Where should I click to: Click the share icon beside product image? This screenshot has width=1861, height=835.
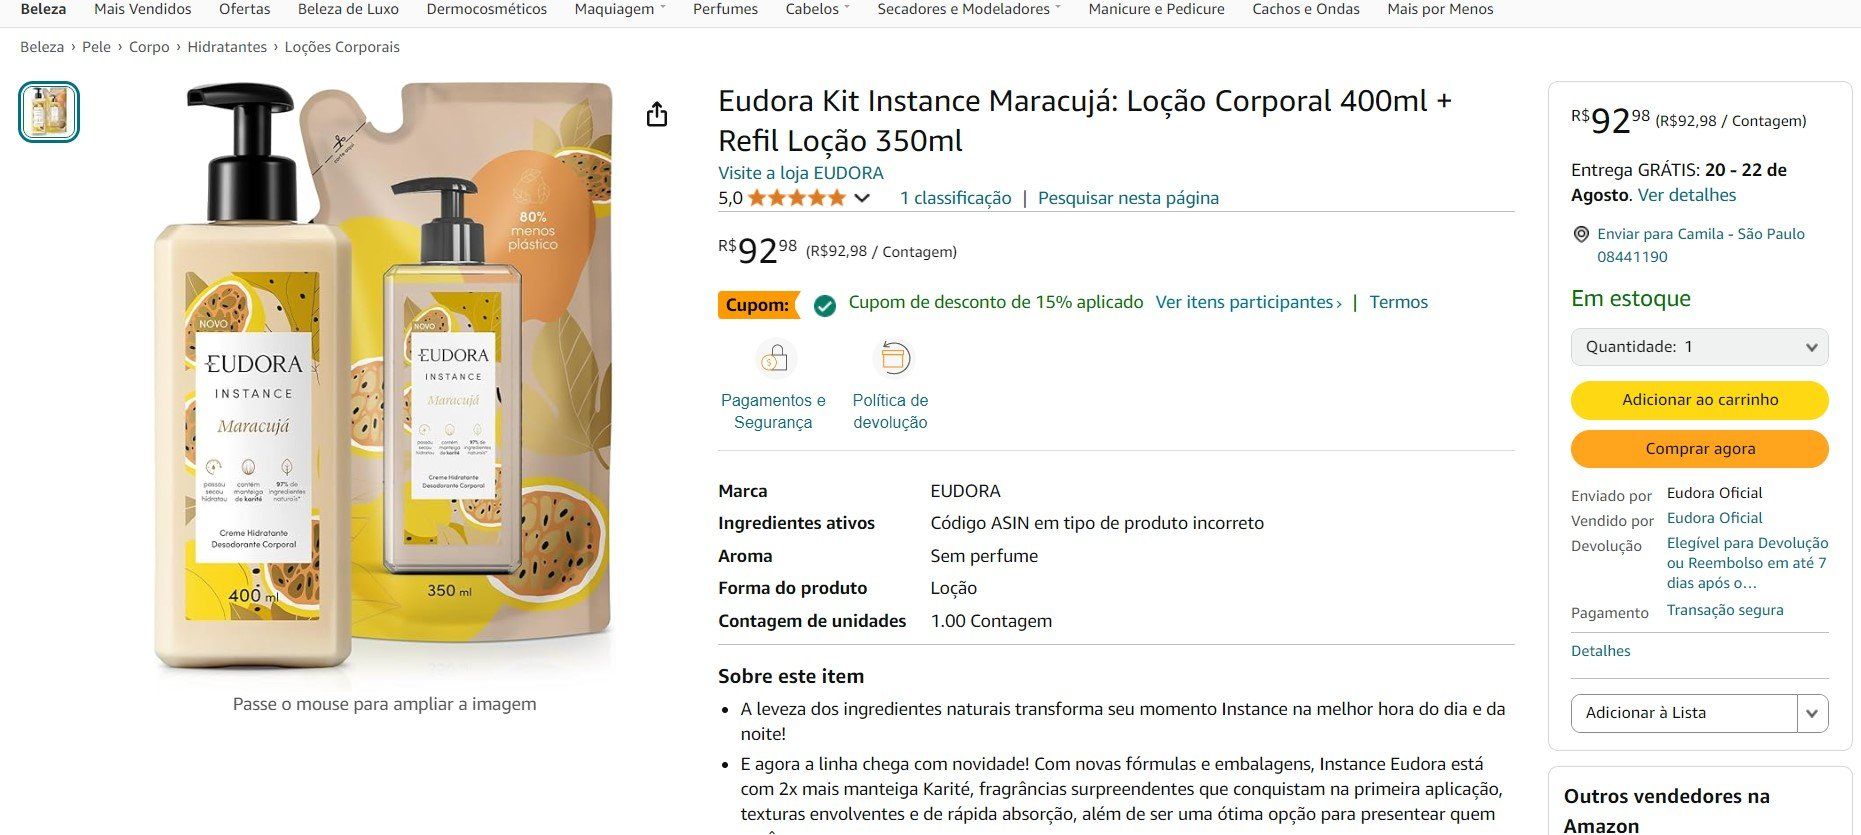pyautogui.click(x=656, y=114)
